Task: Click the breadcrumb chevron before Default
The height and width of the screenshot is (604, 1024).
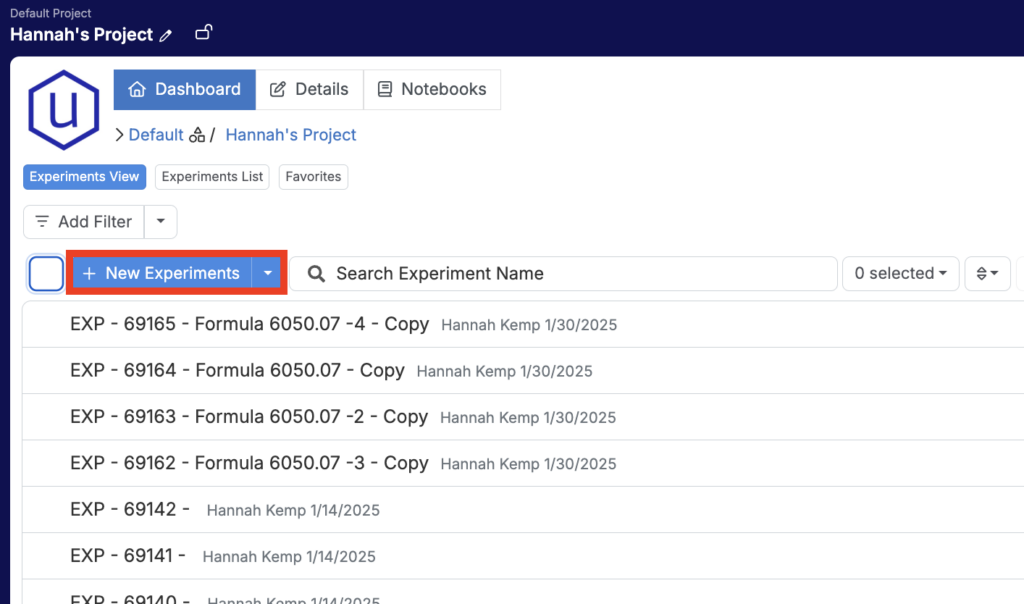Action: click(119, 135)
